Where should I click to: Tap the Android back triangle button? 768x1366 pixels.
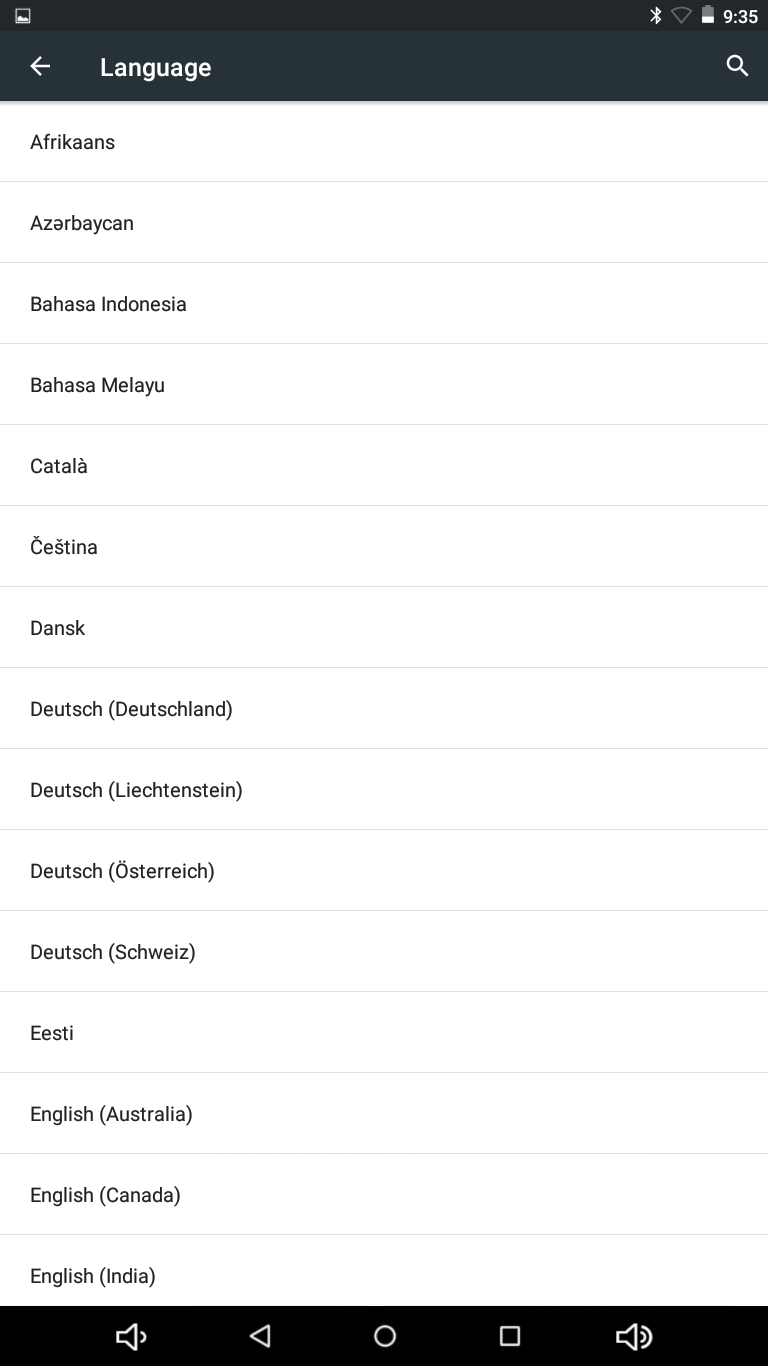click(x=260, y=1336)
